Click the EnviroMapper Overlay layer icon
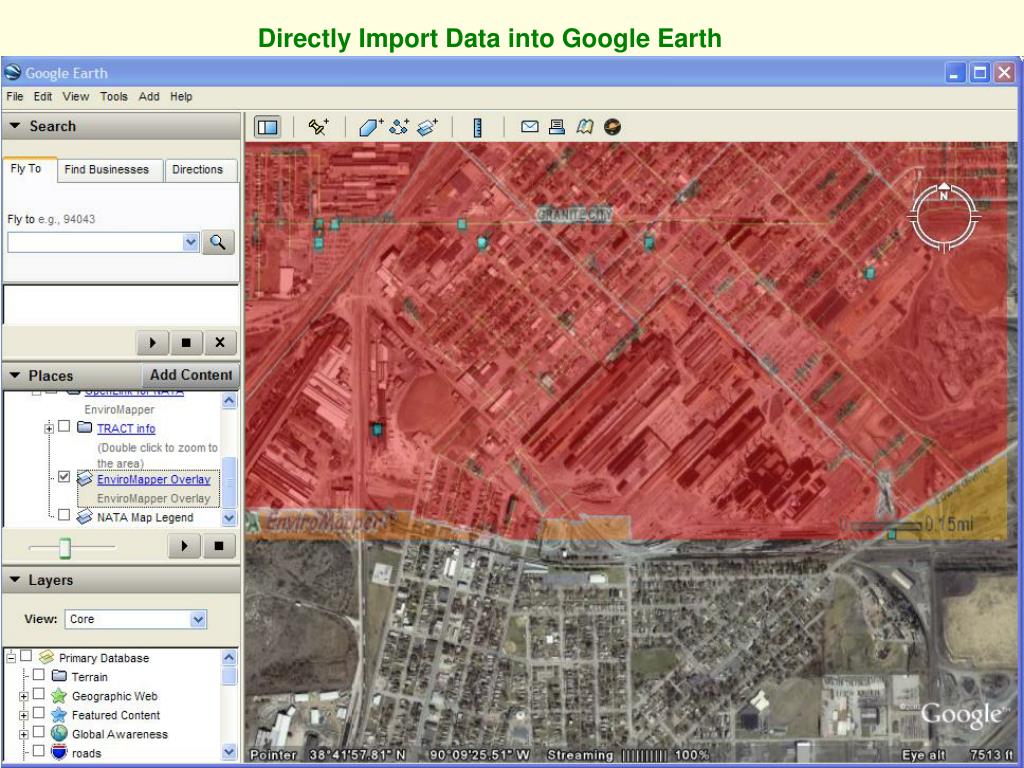 84,479
